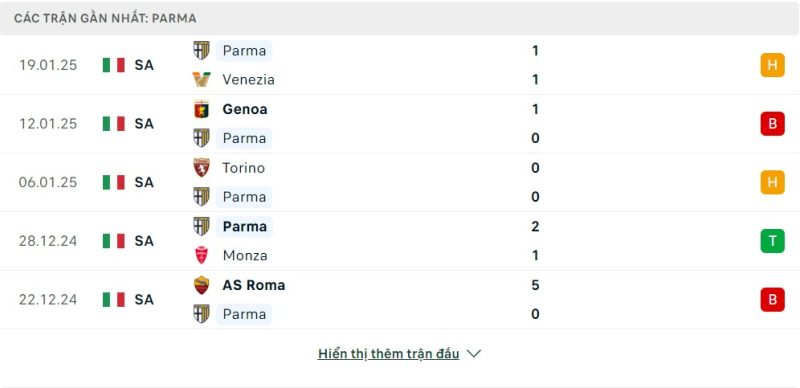Click the Genoa club crest icon
This screenshot has height=388, width=800.
tap(202, 109)
